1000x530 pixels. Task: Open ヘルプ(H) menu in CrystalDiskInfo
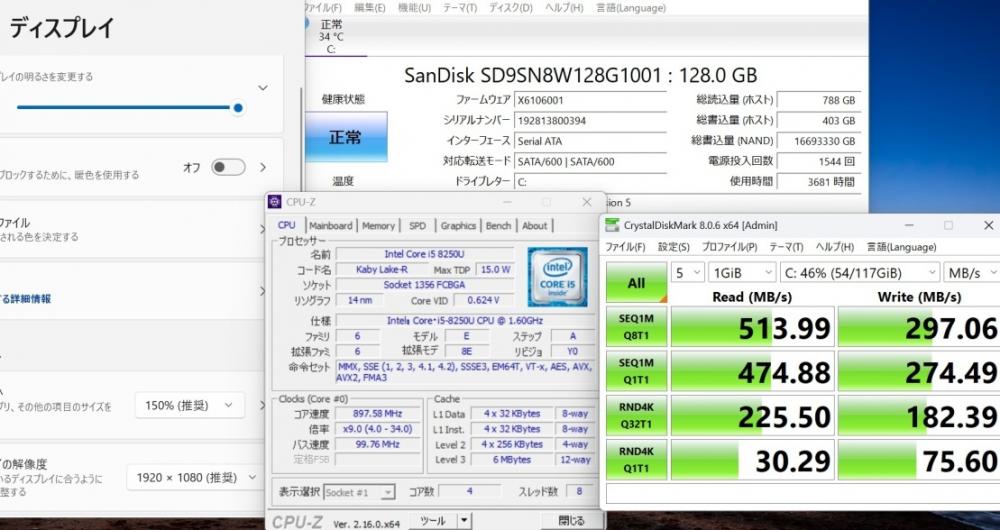click(564, 8)
